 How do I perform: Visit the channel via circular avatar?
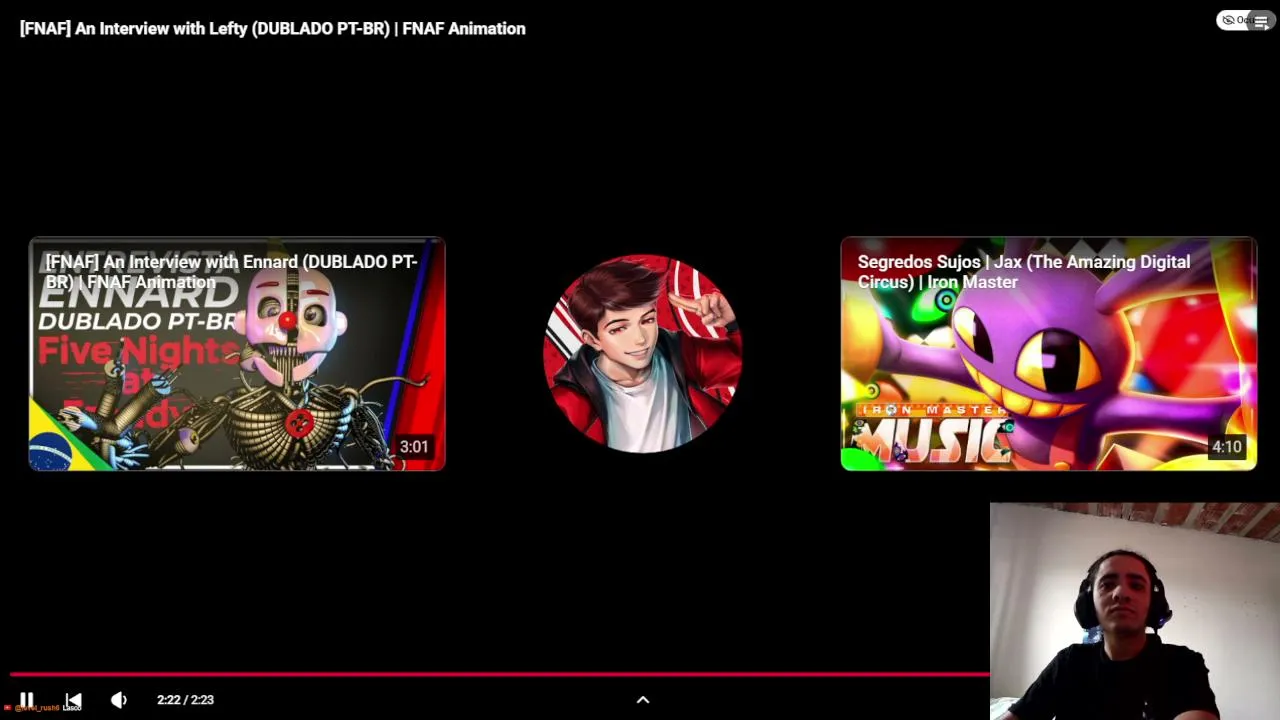pos(642,353)
